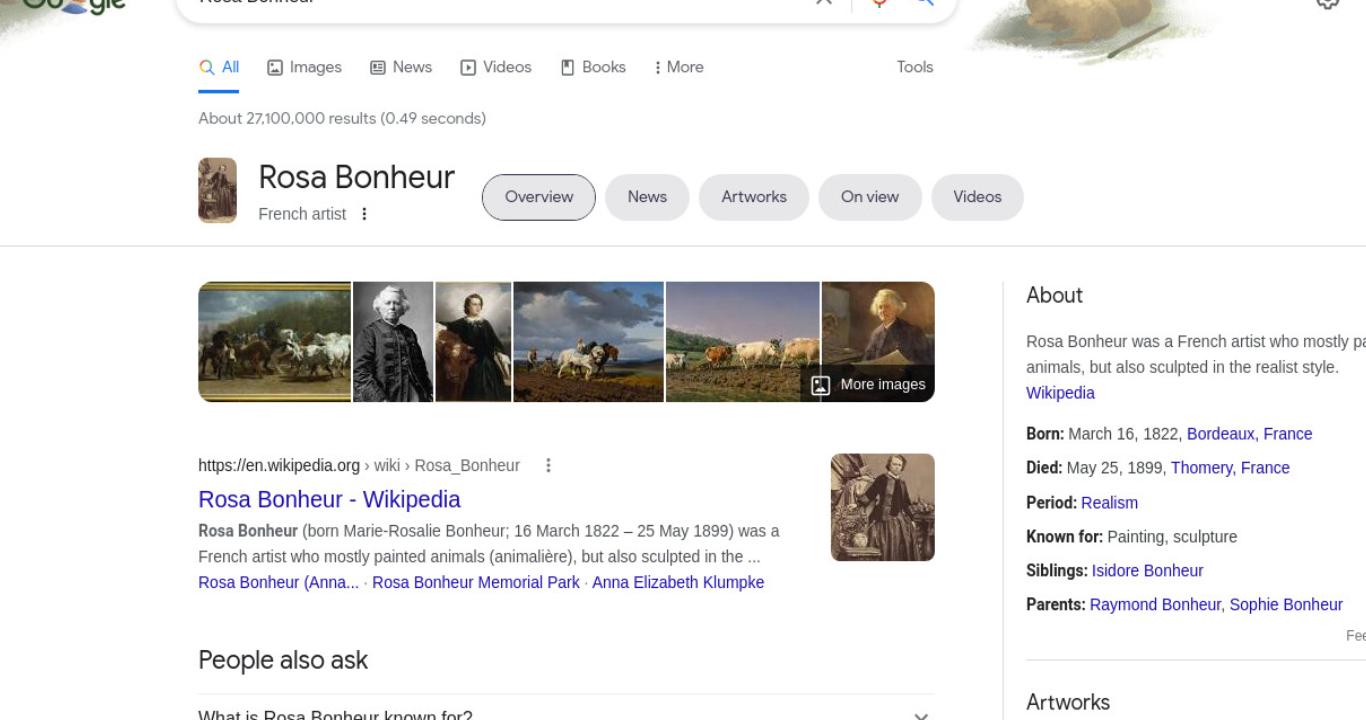
Task: Open three-dot options next to Wikipedia URL
Action: click(x=548, y=465)
